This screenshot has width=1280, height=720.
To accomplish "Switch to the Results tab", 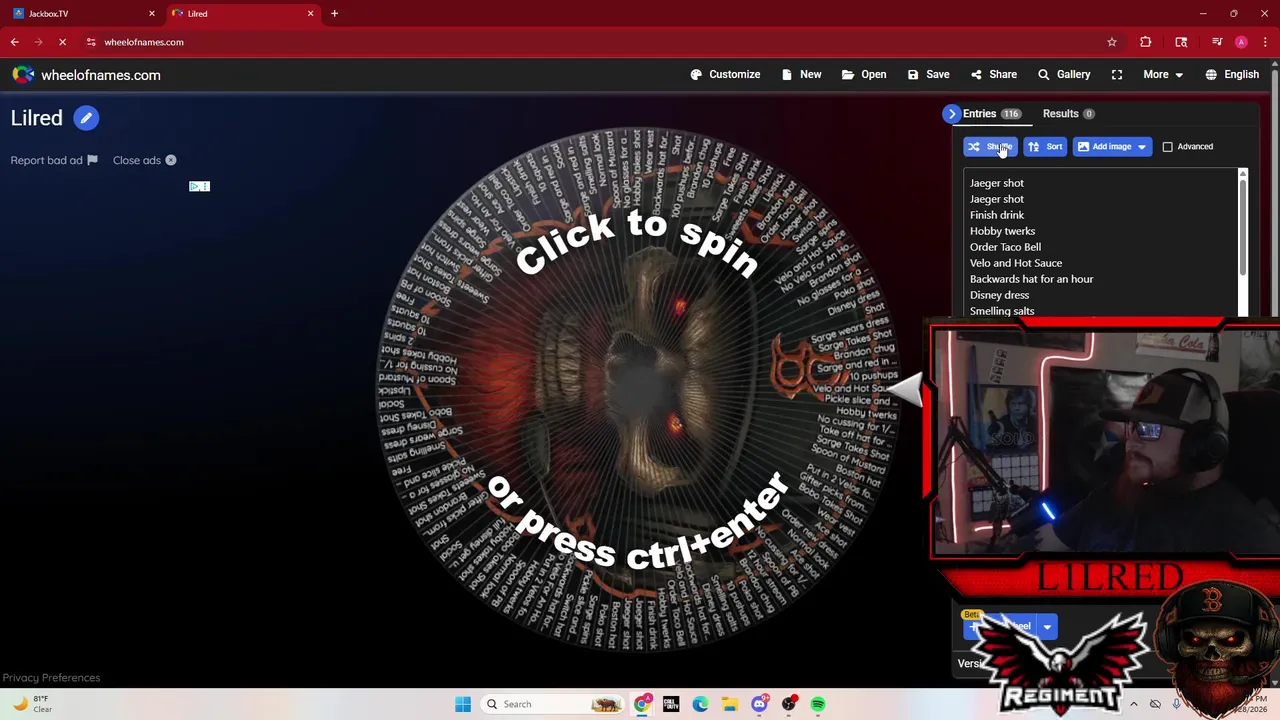I will tap(1068, 114).
